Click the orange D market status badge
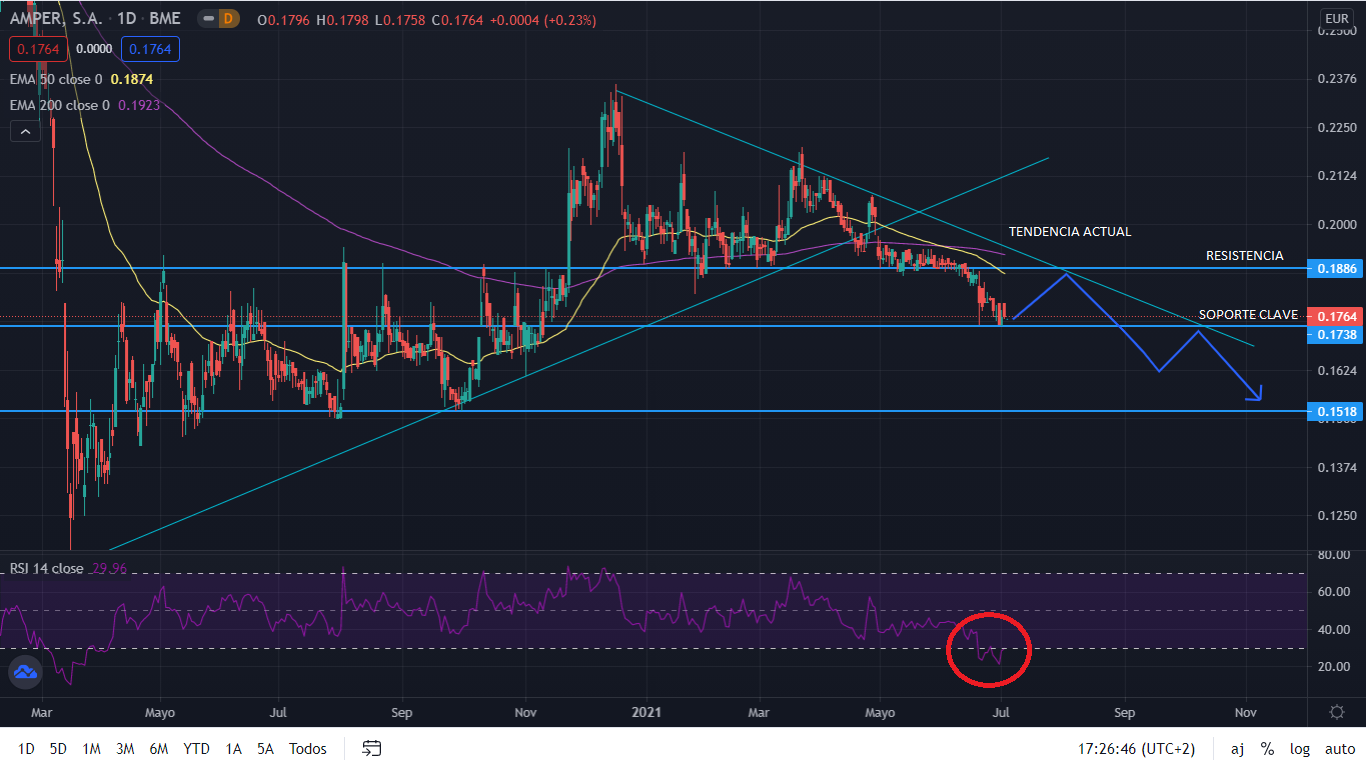Screen dimensions: 1366x768 [229, 20]
